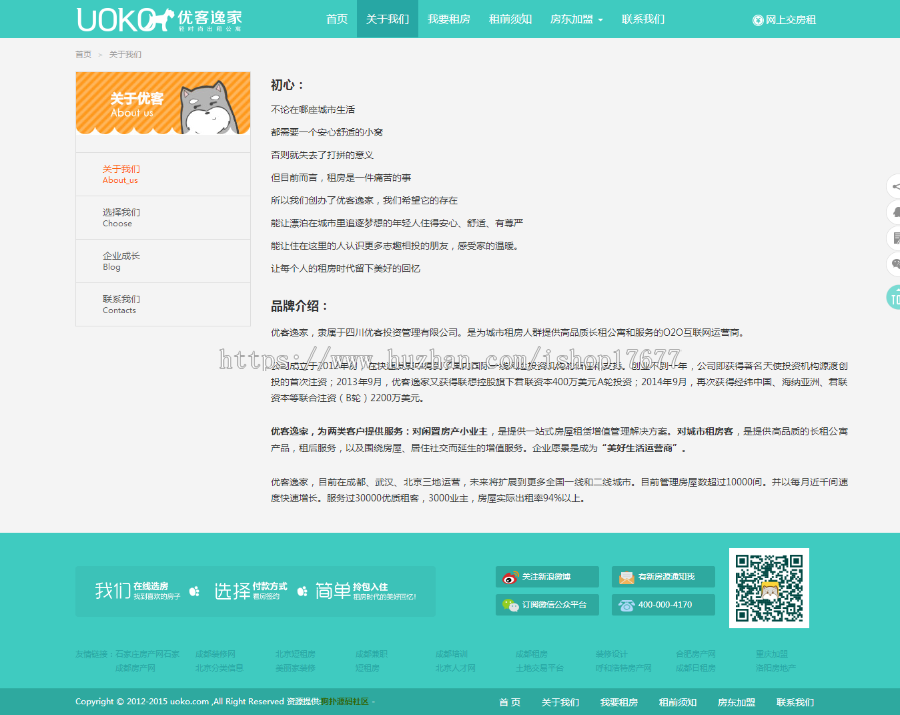The image size is (900, 715).
Task: Open 成都装修网 friend link
Action: tap(215, 654)
